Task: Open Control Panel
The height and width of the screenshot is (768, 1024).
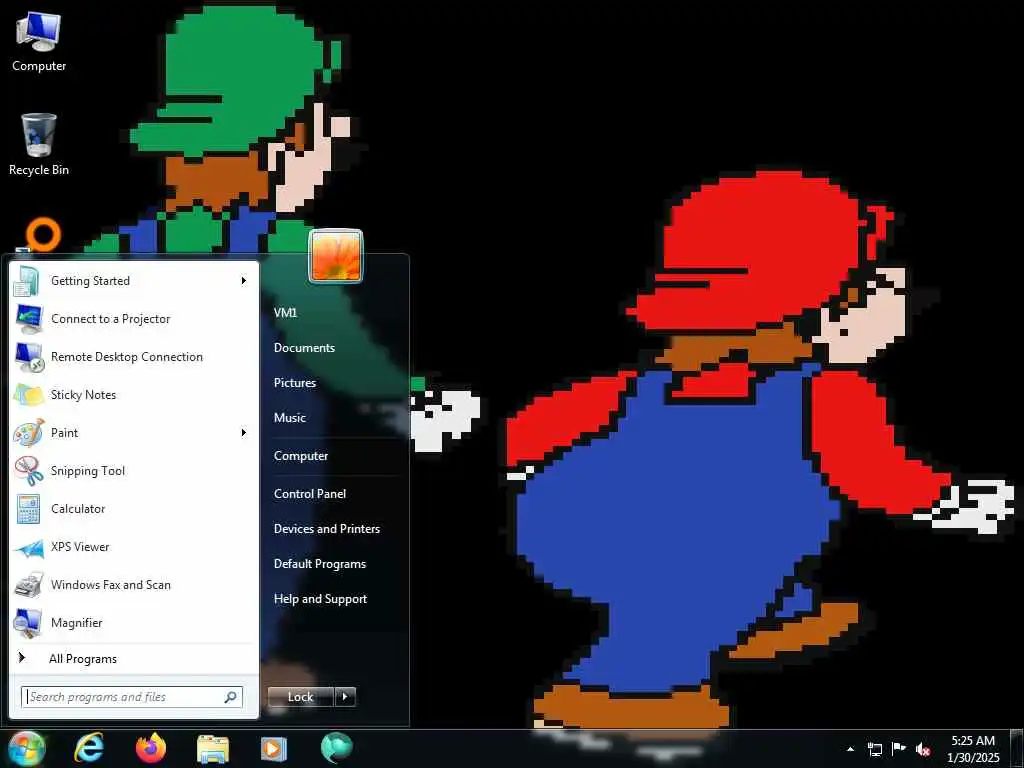Action: [310, 494]
